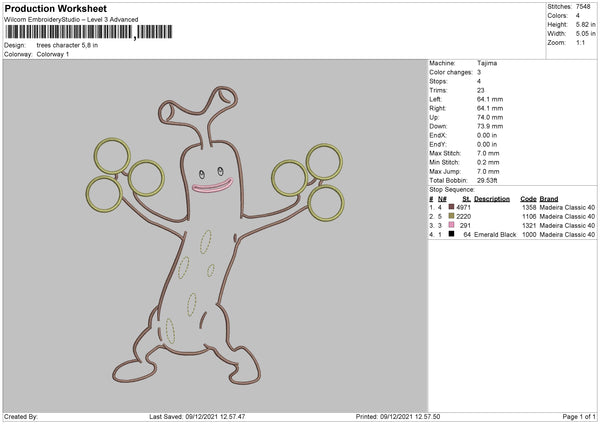Click the Up value 74.0 mm
600x424 pixels.
[490, 117]
